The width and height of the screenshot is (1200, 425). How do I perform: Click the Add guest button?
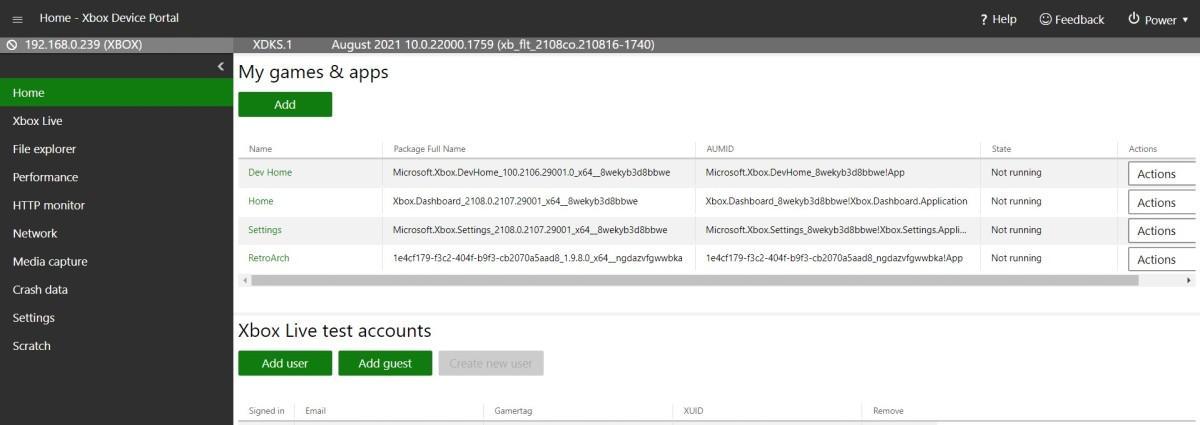[385, 363]
